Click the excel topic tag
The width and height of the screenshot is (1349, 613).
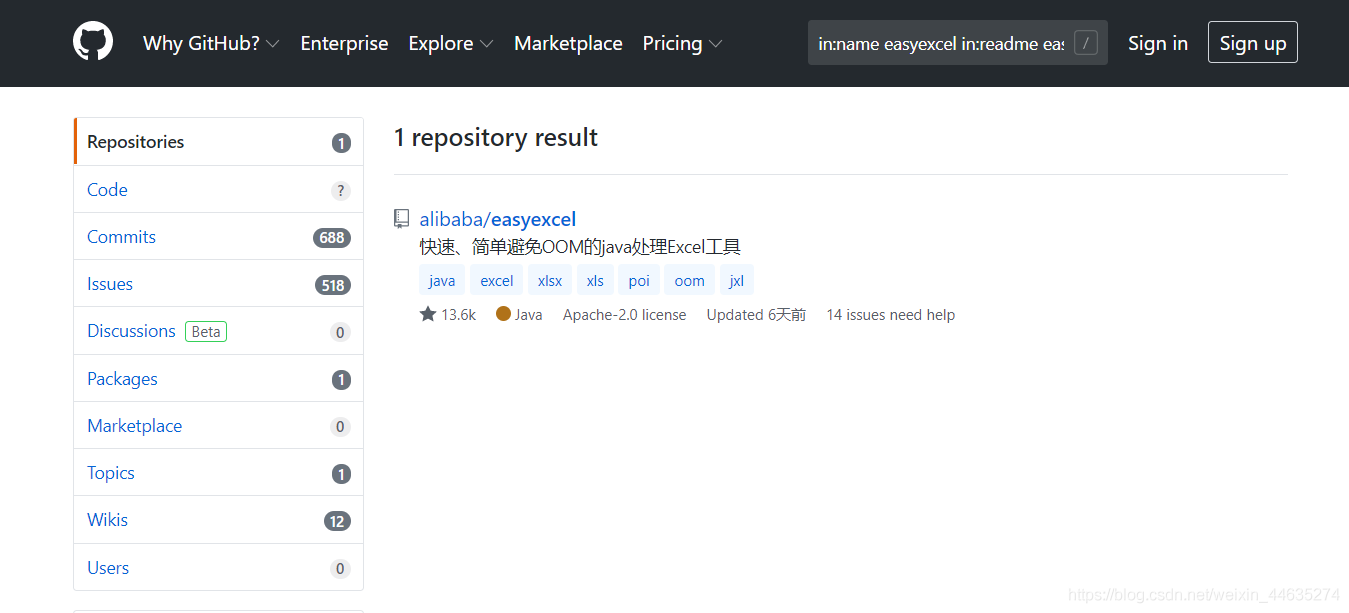(x=497, y=281)
